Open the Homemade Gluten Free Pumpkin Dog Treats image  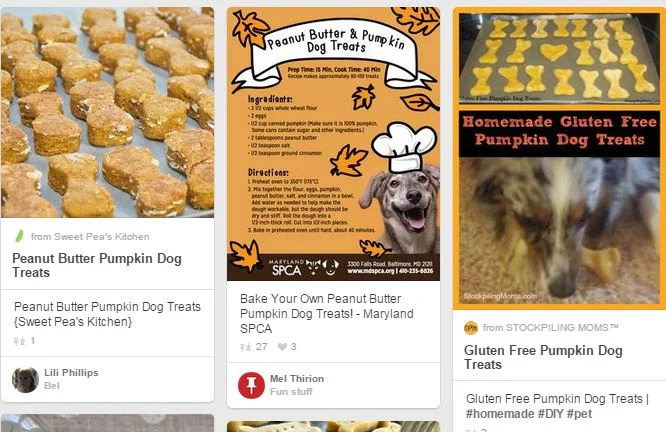point(559,158)
